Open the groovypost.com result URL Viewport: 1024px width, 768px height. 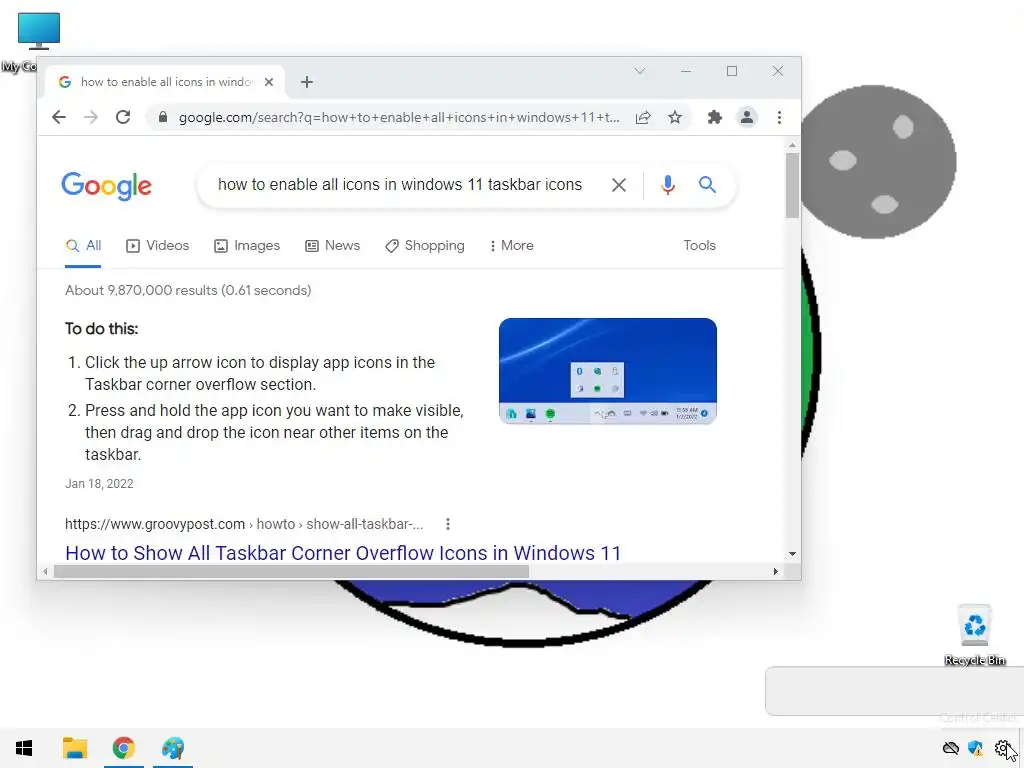[244, 524]
